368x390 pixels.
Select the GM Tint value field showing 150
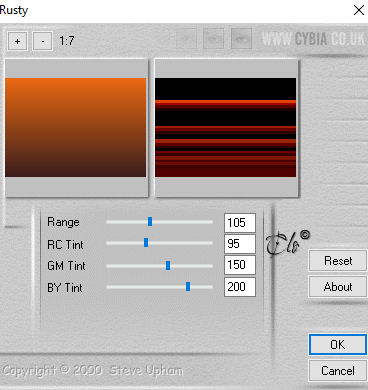tap(240, 265)
